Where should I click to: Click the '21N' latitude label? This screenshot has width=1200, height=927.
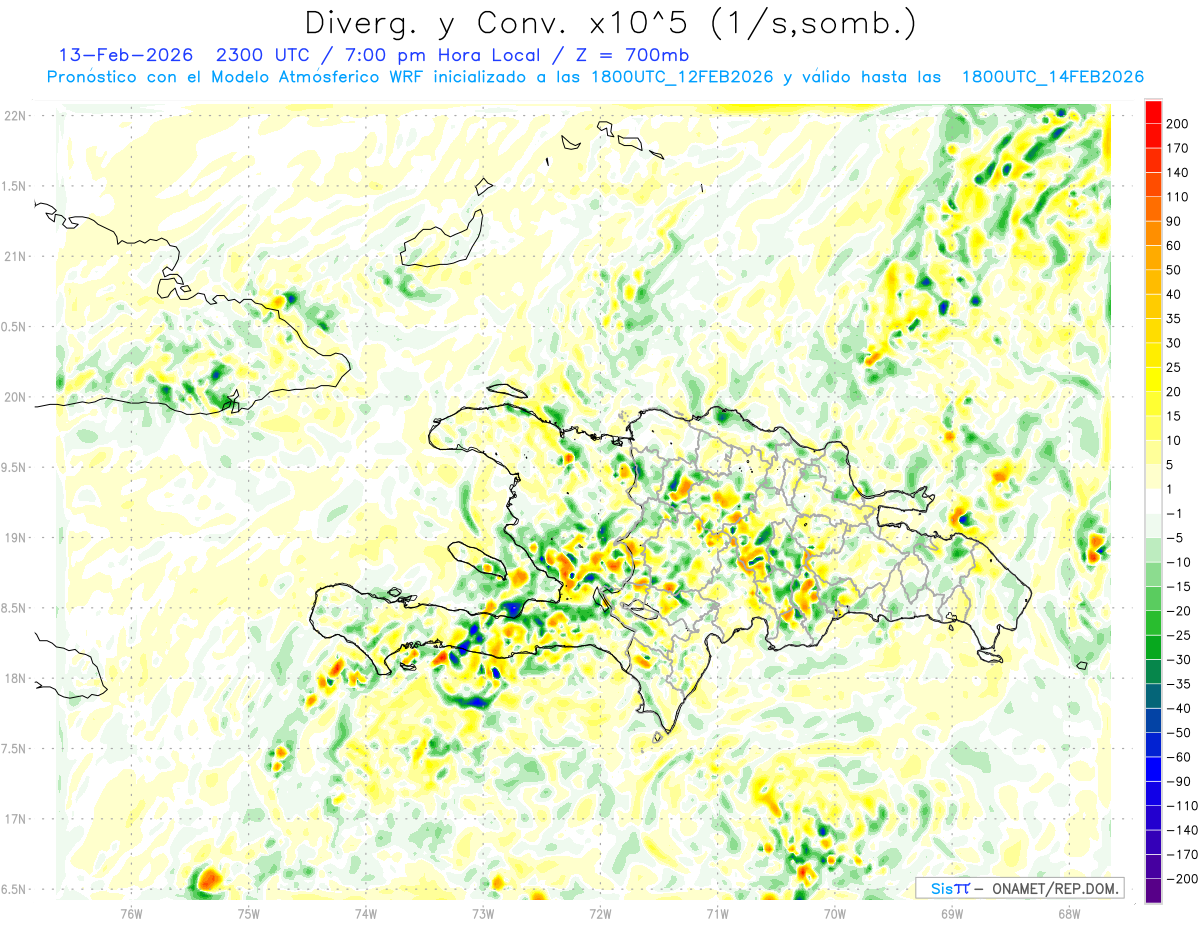coord(15,257)
